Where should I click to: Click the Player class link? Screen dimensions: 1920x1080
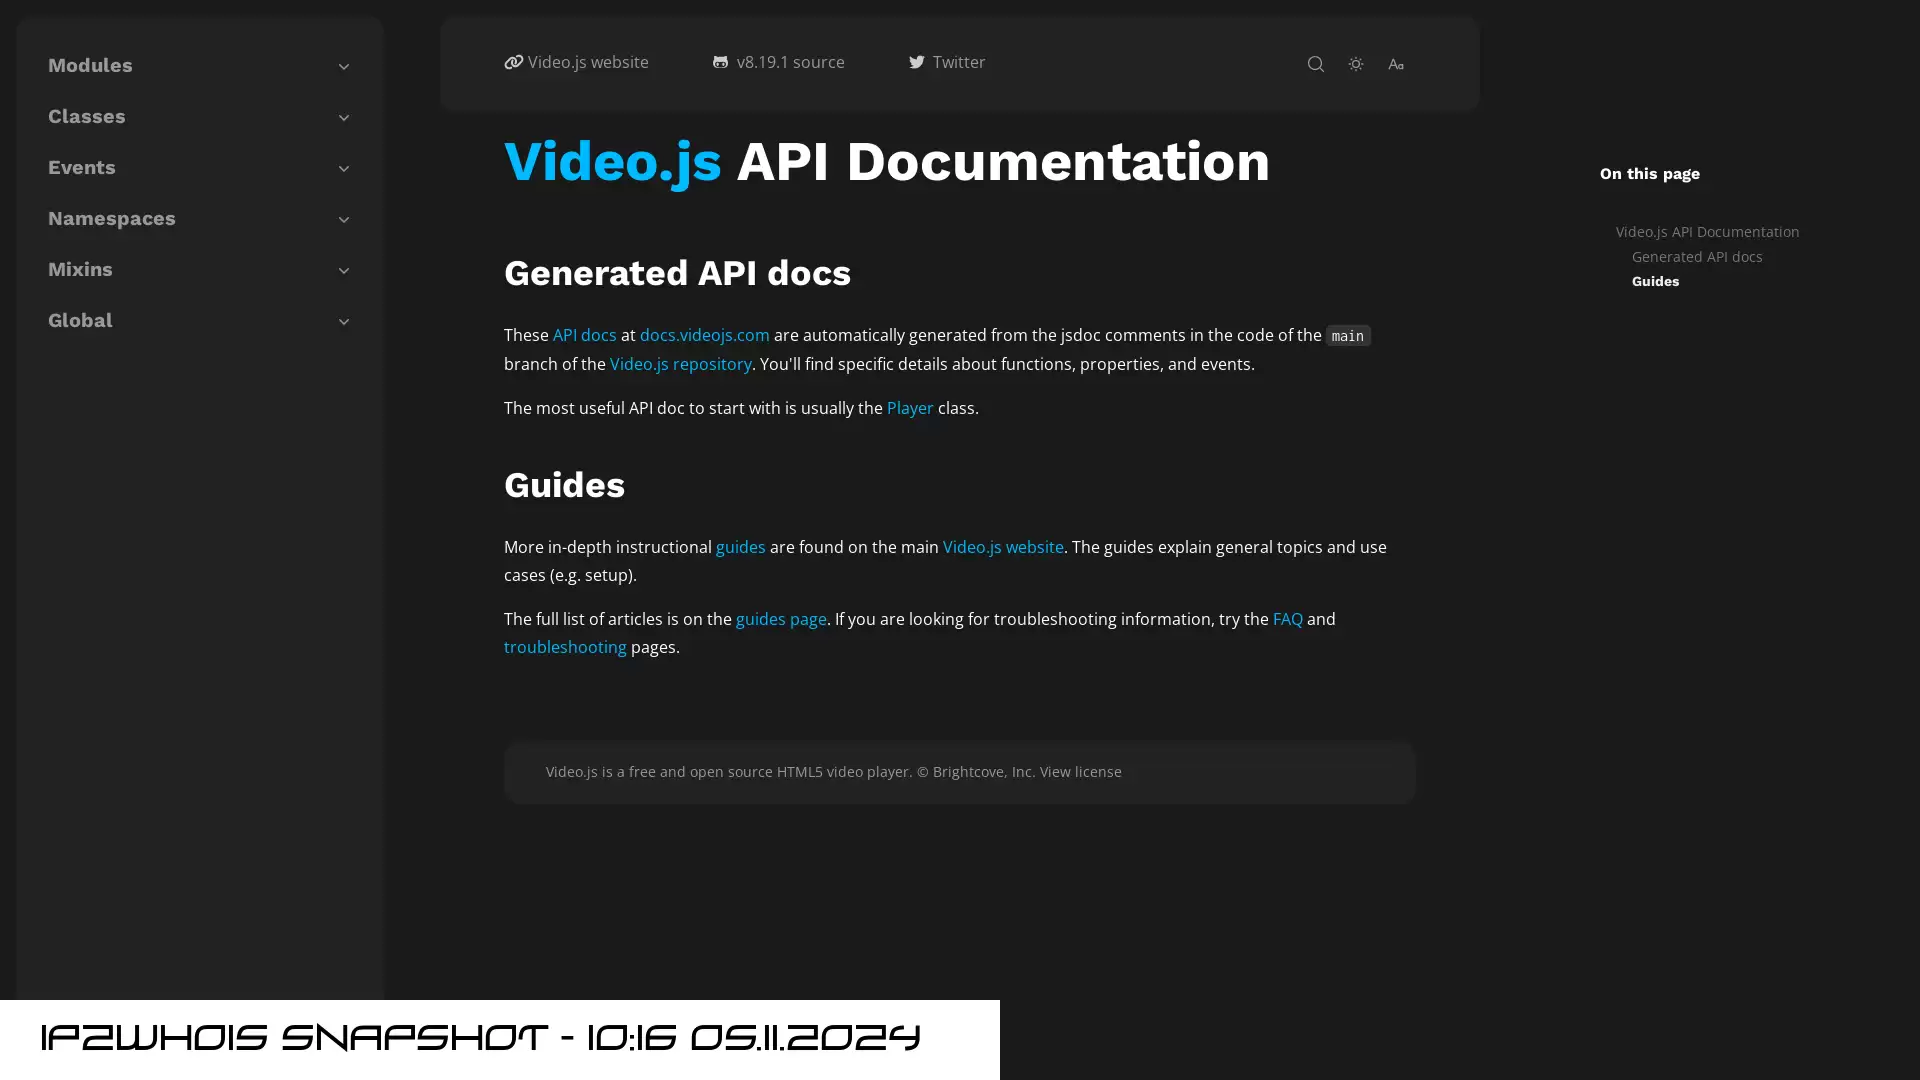click(909, 407)
